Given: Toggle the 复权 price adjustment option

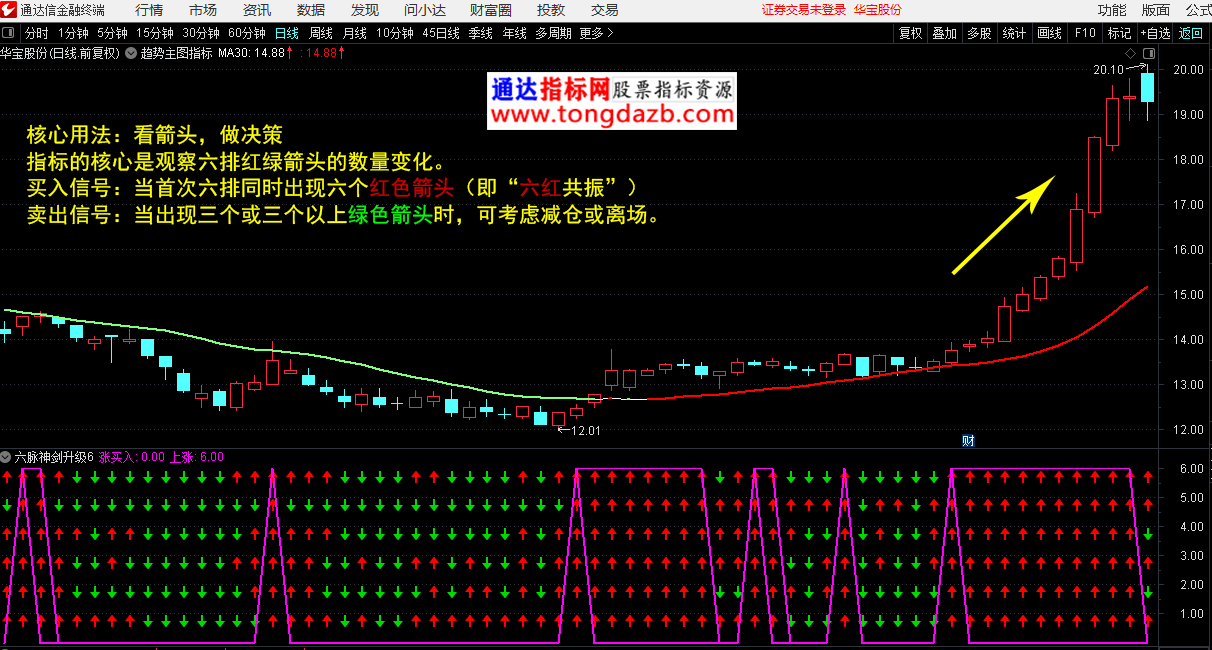Looking at the screenshot, I should tap(910, 33).
